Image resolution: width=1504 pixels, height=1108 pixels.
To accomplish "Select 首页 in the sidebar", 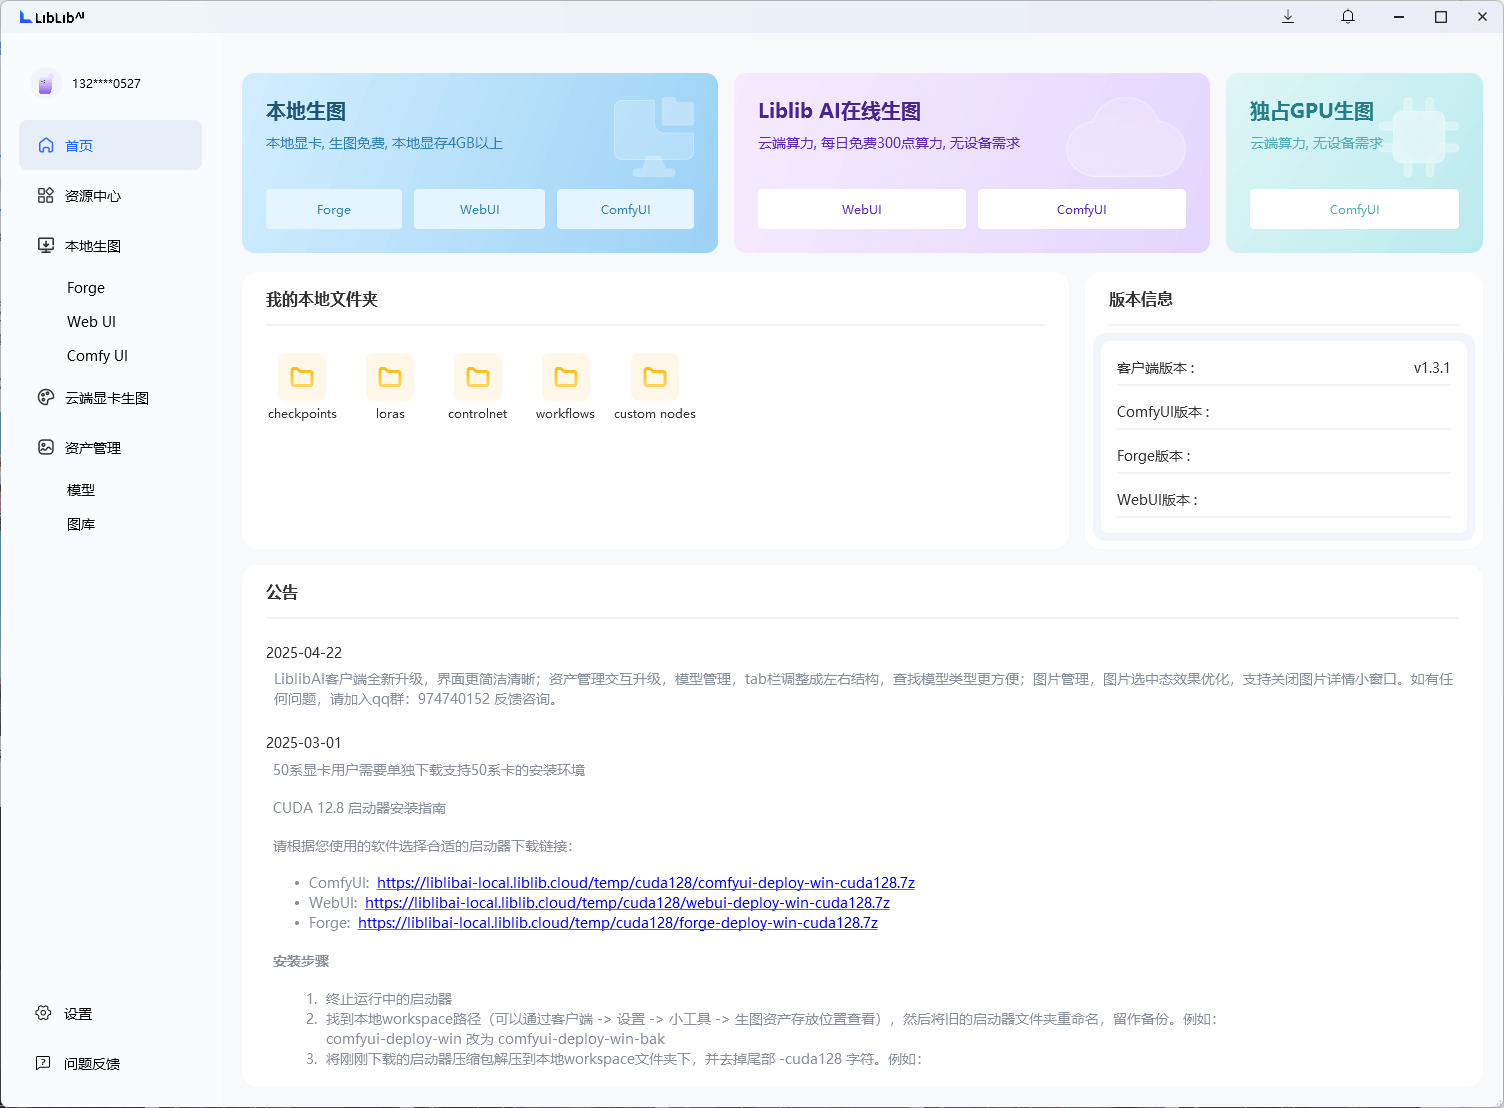I will click(x=111, y=145).
